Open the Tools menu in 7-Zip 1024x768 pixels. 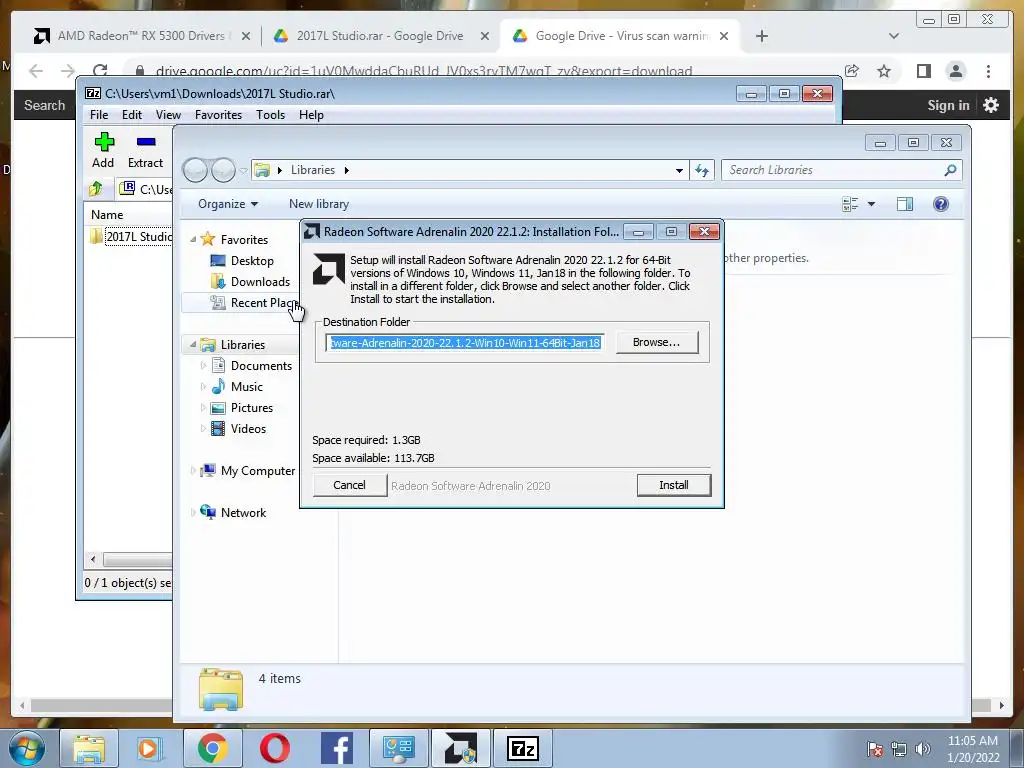pyautogui.click(x=270, y=115)
